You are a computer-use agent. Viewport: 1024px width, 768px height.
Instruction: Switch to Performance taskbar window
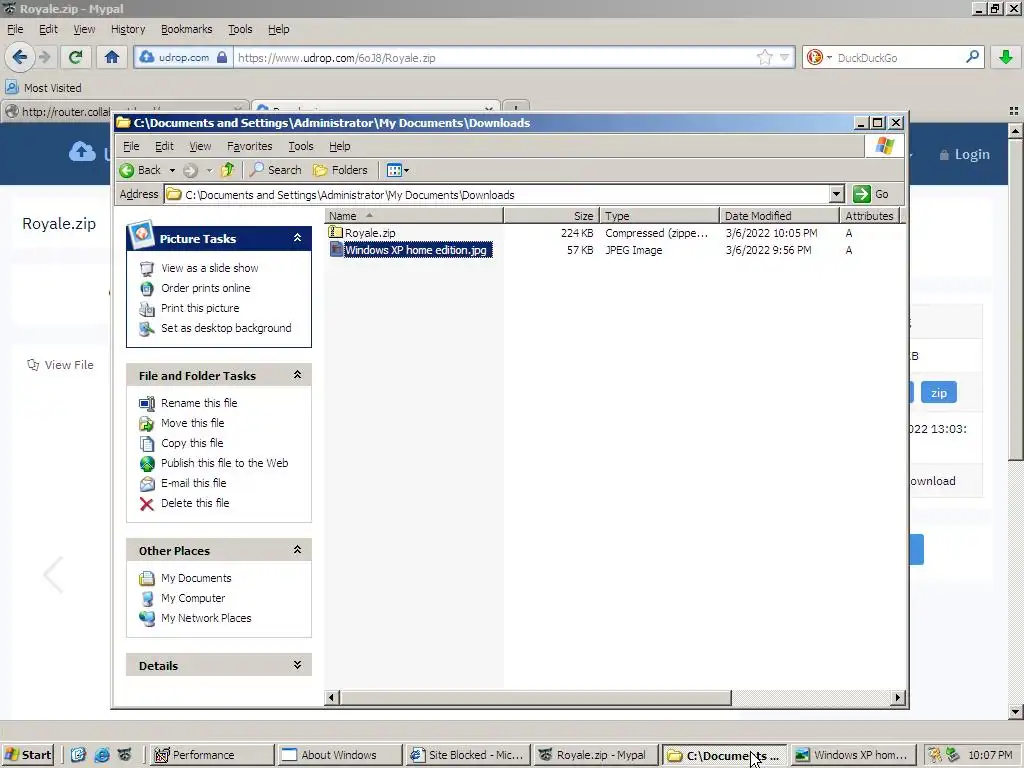[212, 755]
